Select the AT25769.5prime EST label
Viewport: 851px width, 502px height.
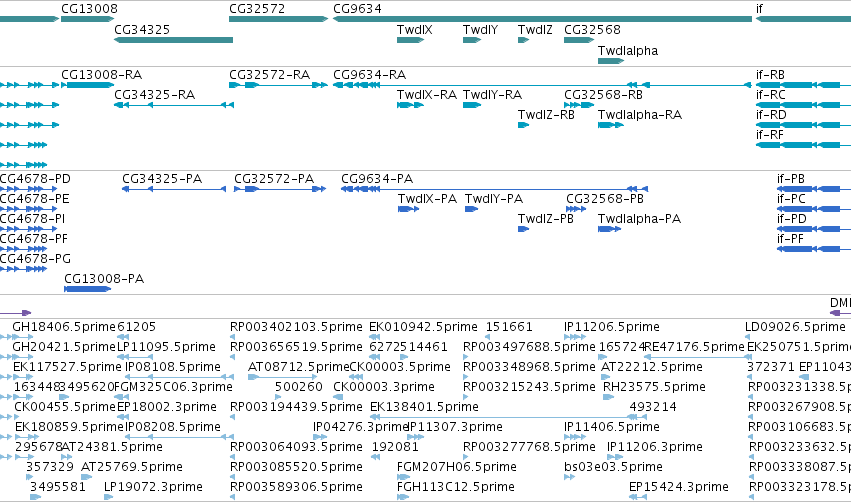[x=132, y=467]
